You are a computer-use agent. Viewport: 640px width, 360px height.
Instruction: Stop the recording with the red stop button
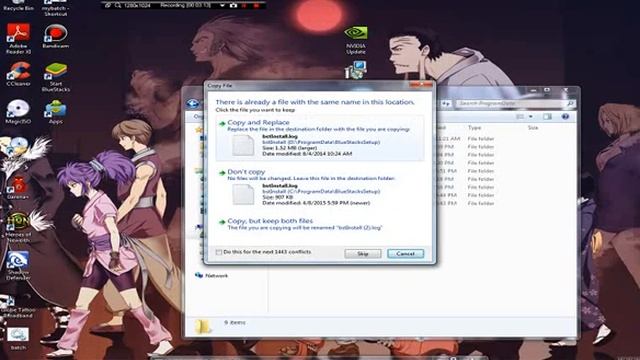[256, 5]
